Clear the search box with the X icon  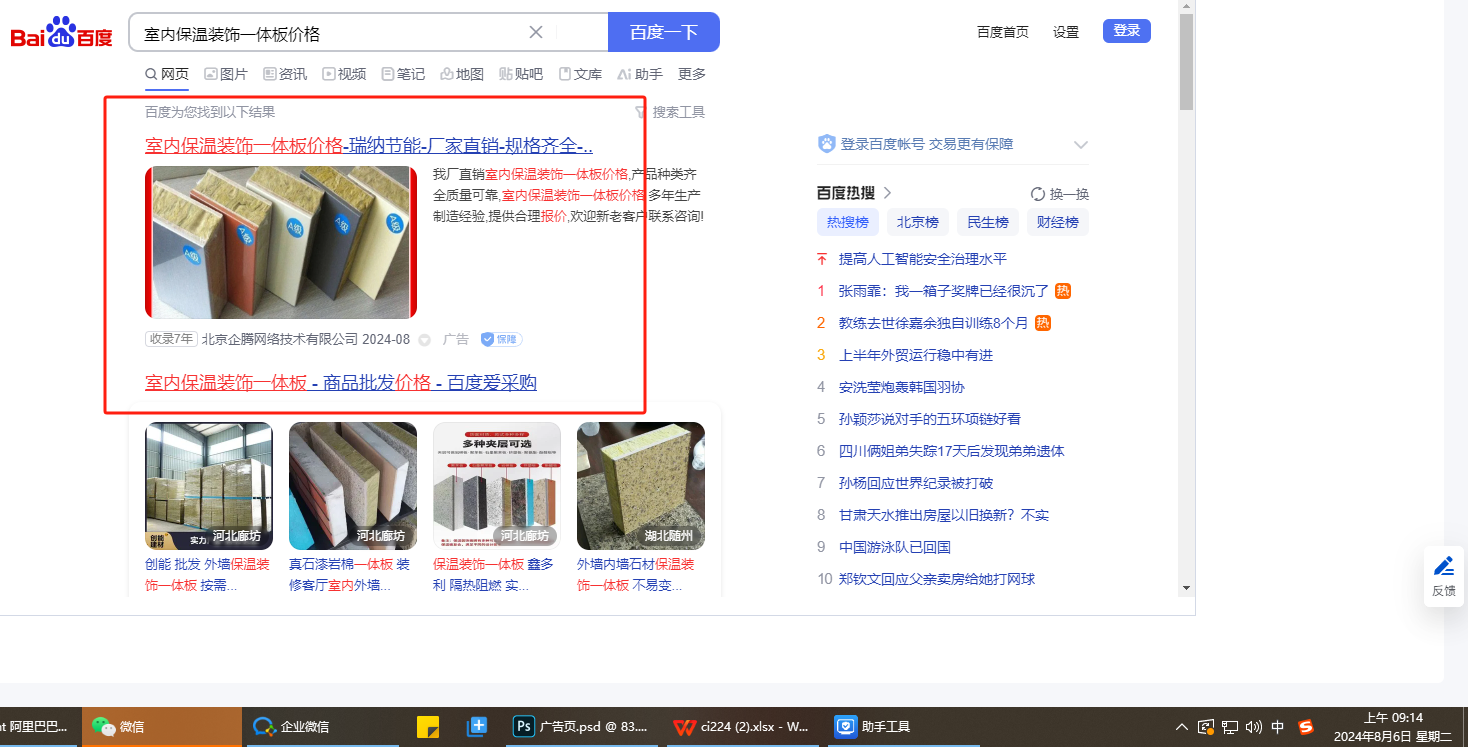(536, 32)
